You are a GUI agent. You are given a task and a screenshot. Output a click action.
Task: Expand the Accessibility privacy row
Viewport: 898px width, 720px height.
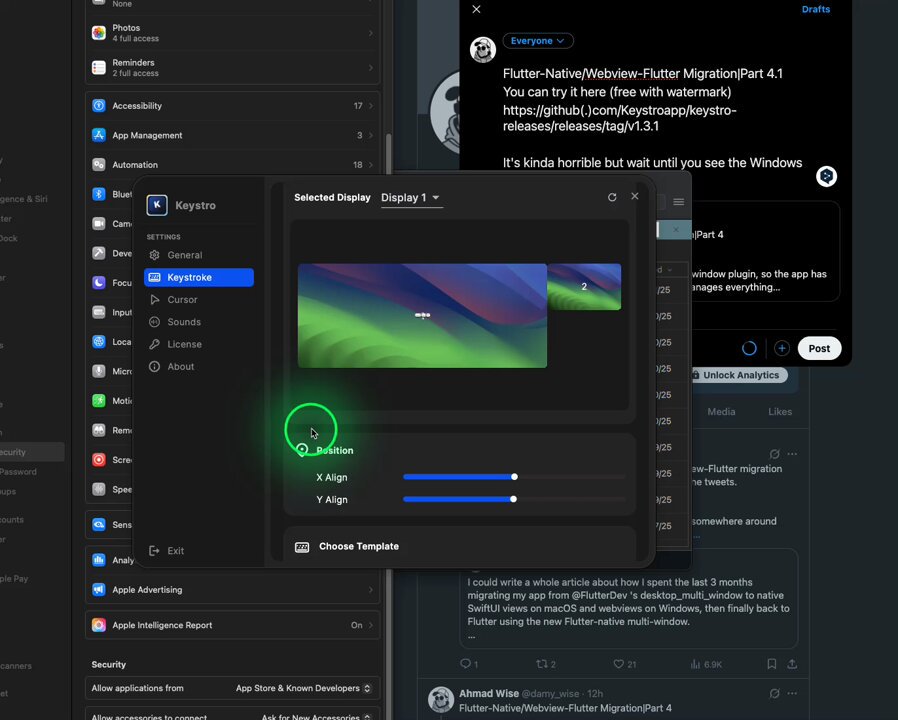tap(232, 106)
